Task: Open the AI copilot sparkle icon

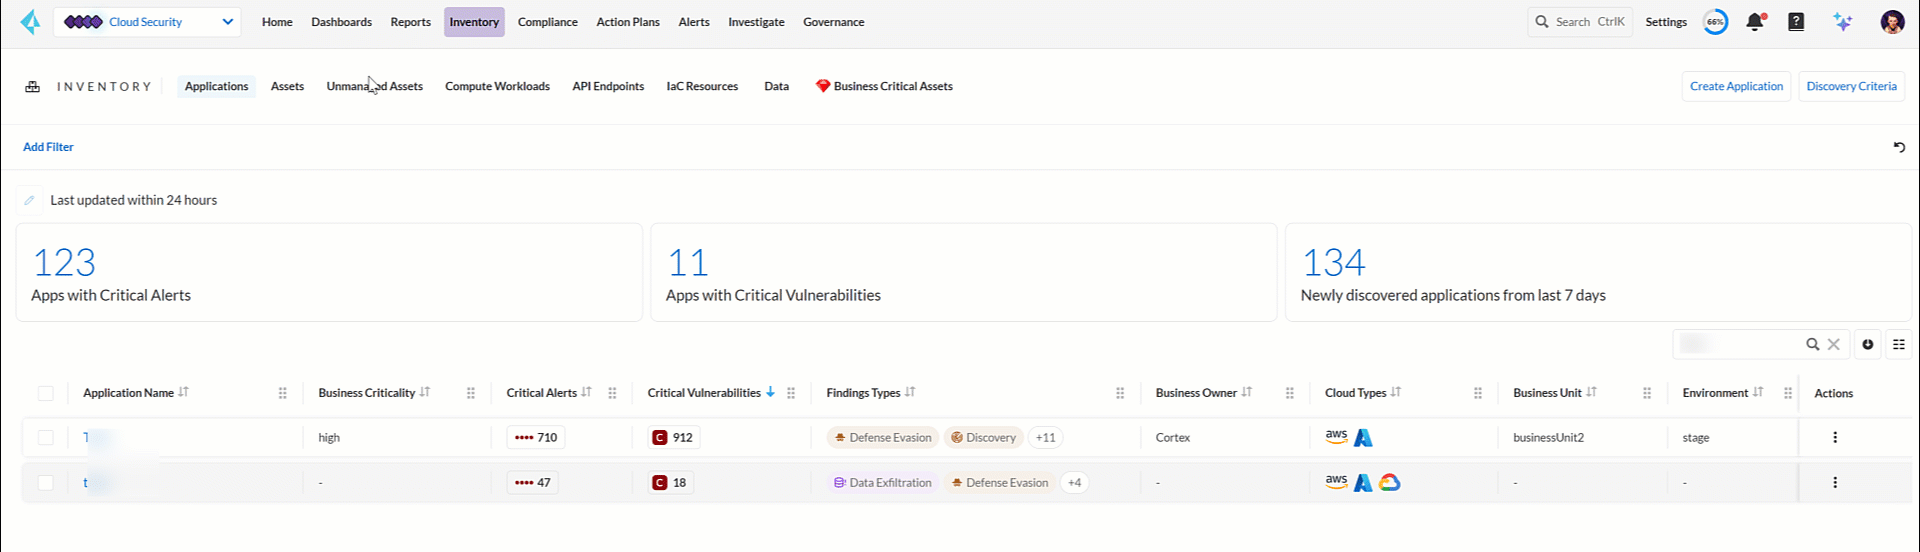Action: pyautogui.click(x=1843, y=22)
